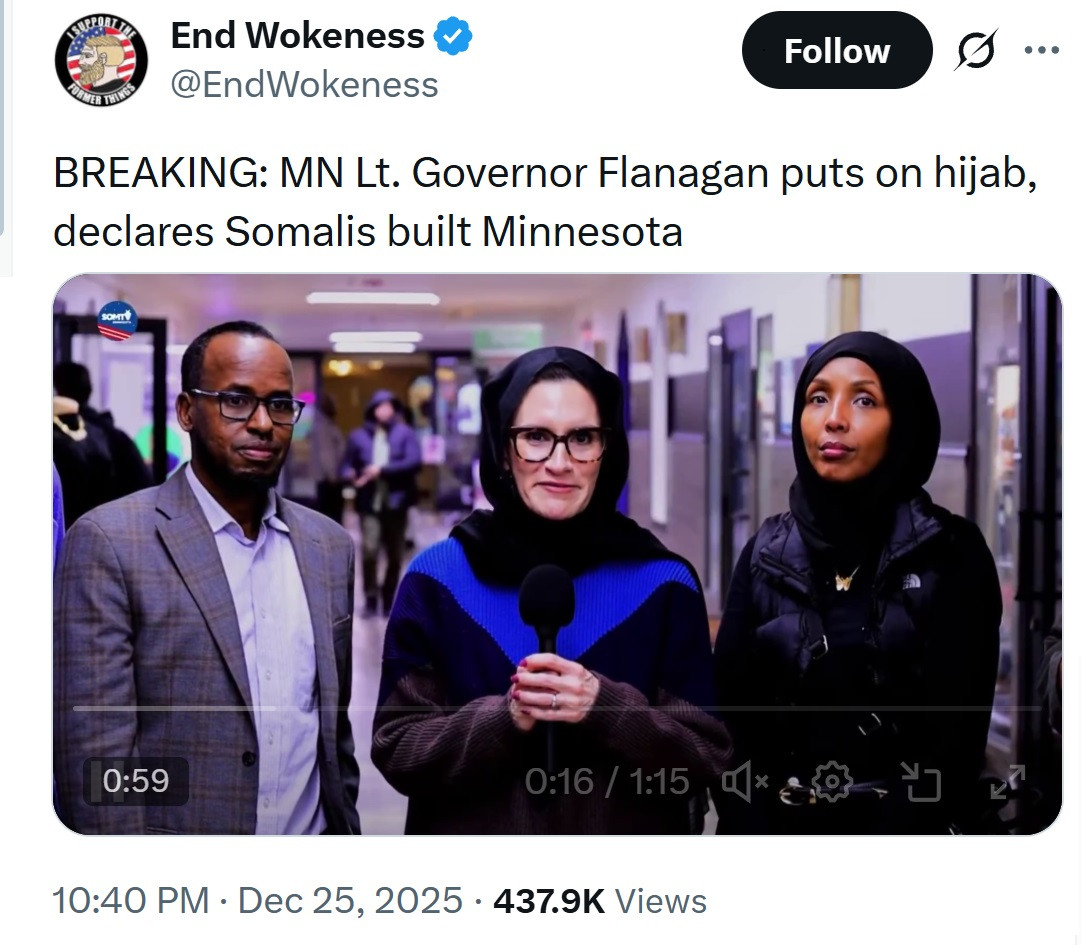Click the SOMTV logo in the video
This screenshot has height=945, width=1088.
(x=117, y=321)
